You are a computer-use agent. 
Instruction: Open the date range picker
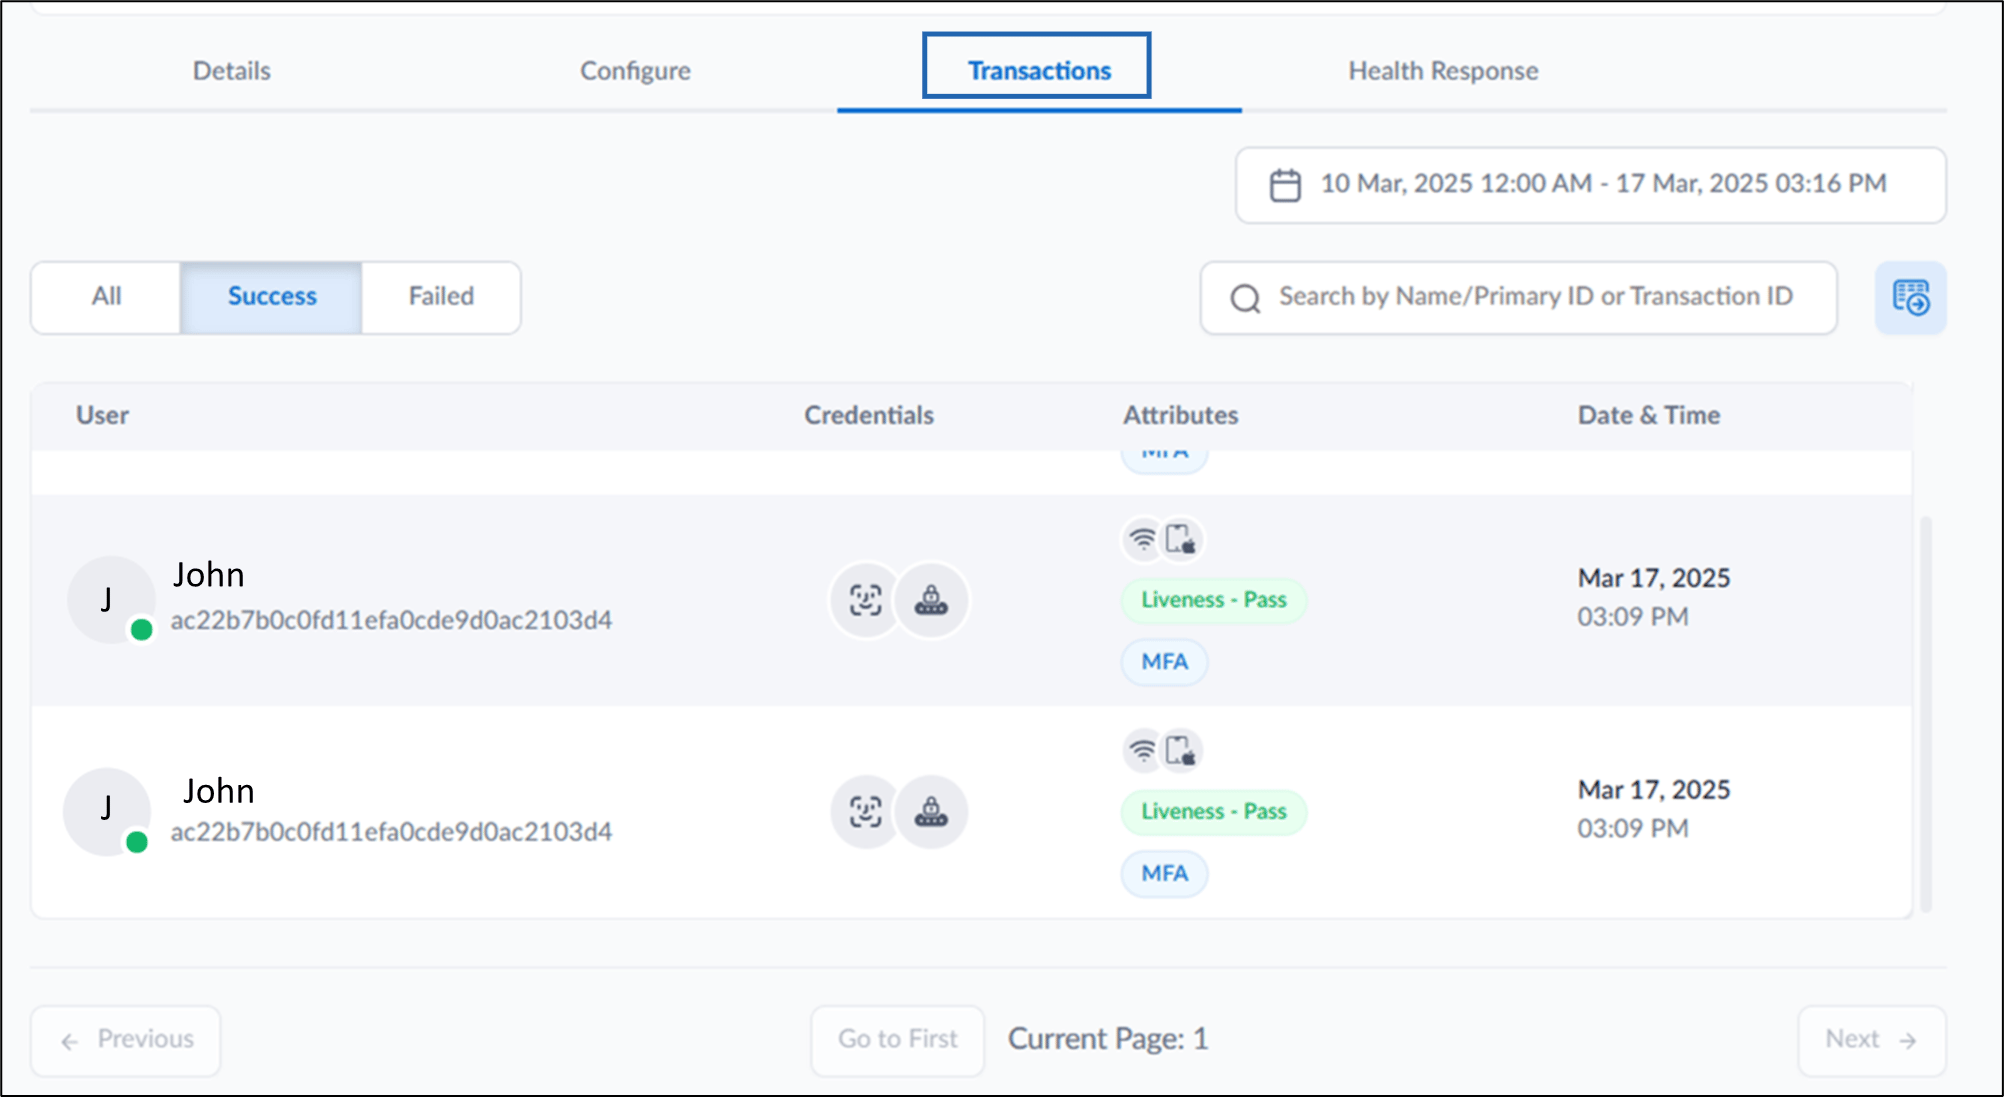pyautogui.click(x=1591, y=185)
